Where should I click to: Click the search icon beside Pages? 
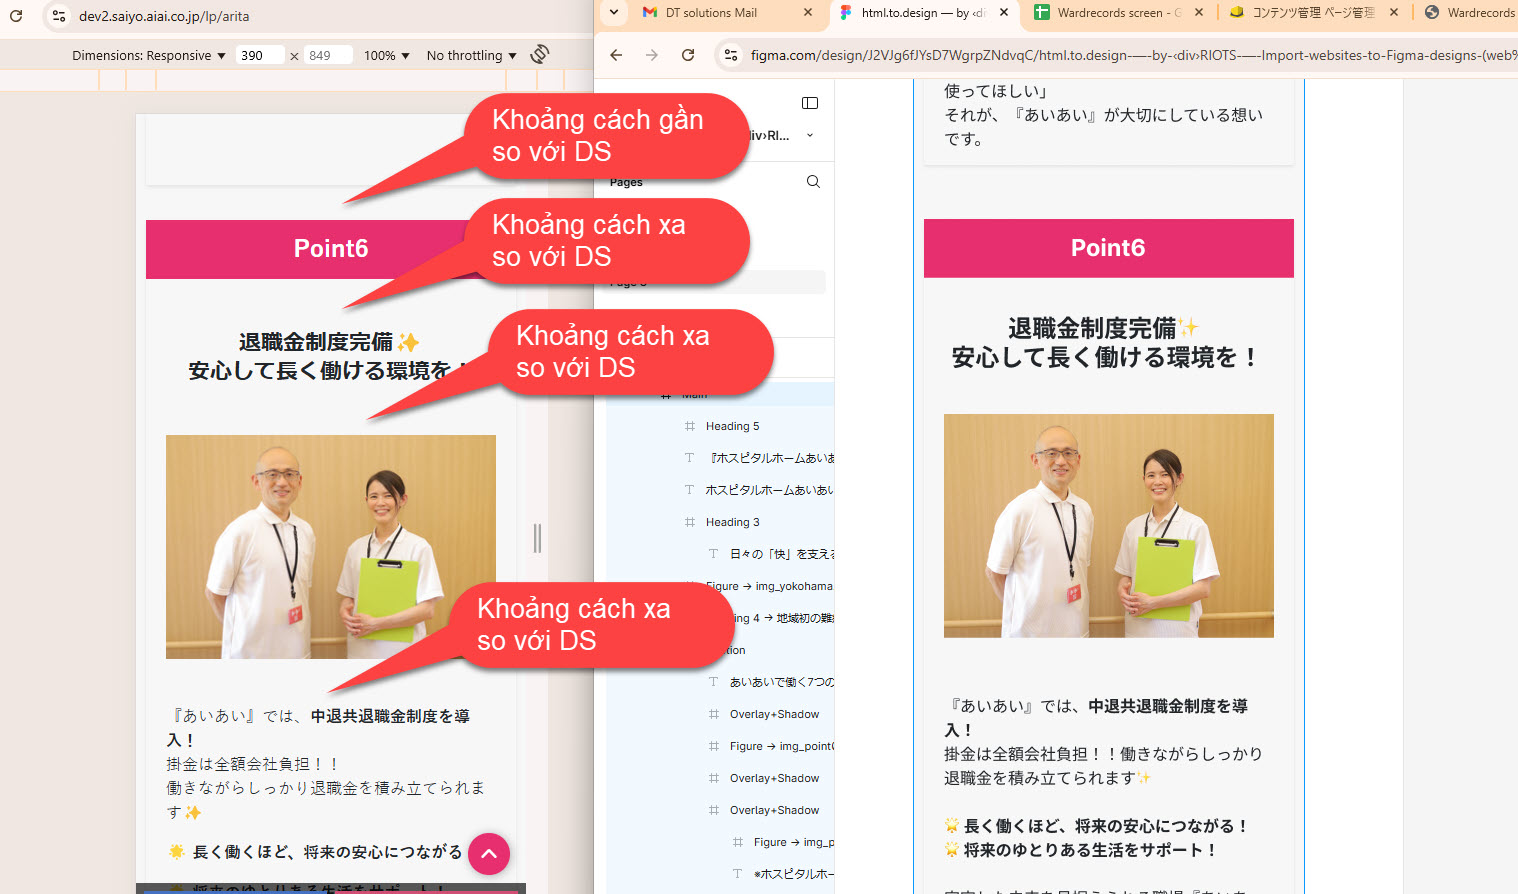(813, 182)
